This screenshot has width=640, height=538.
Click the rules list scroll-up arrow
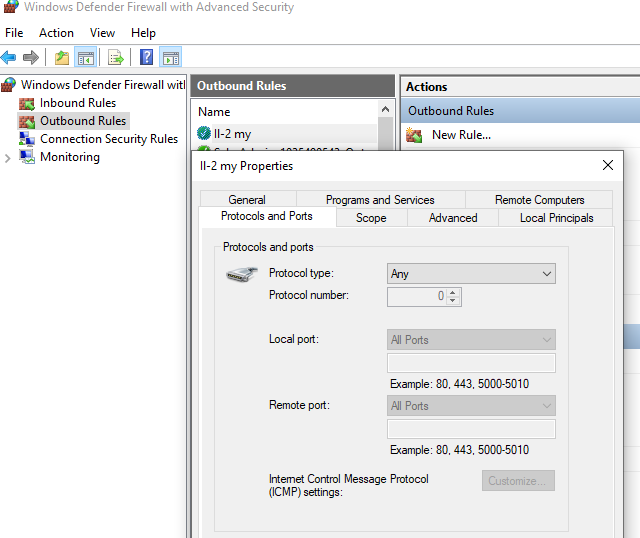pyautogui.click(x=385, y=109)
